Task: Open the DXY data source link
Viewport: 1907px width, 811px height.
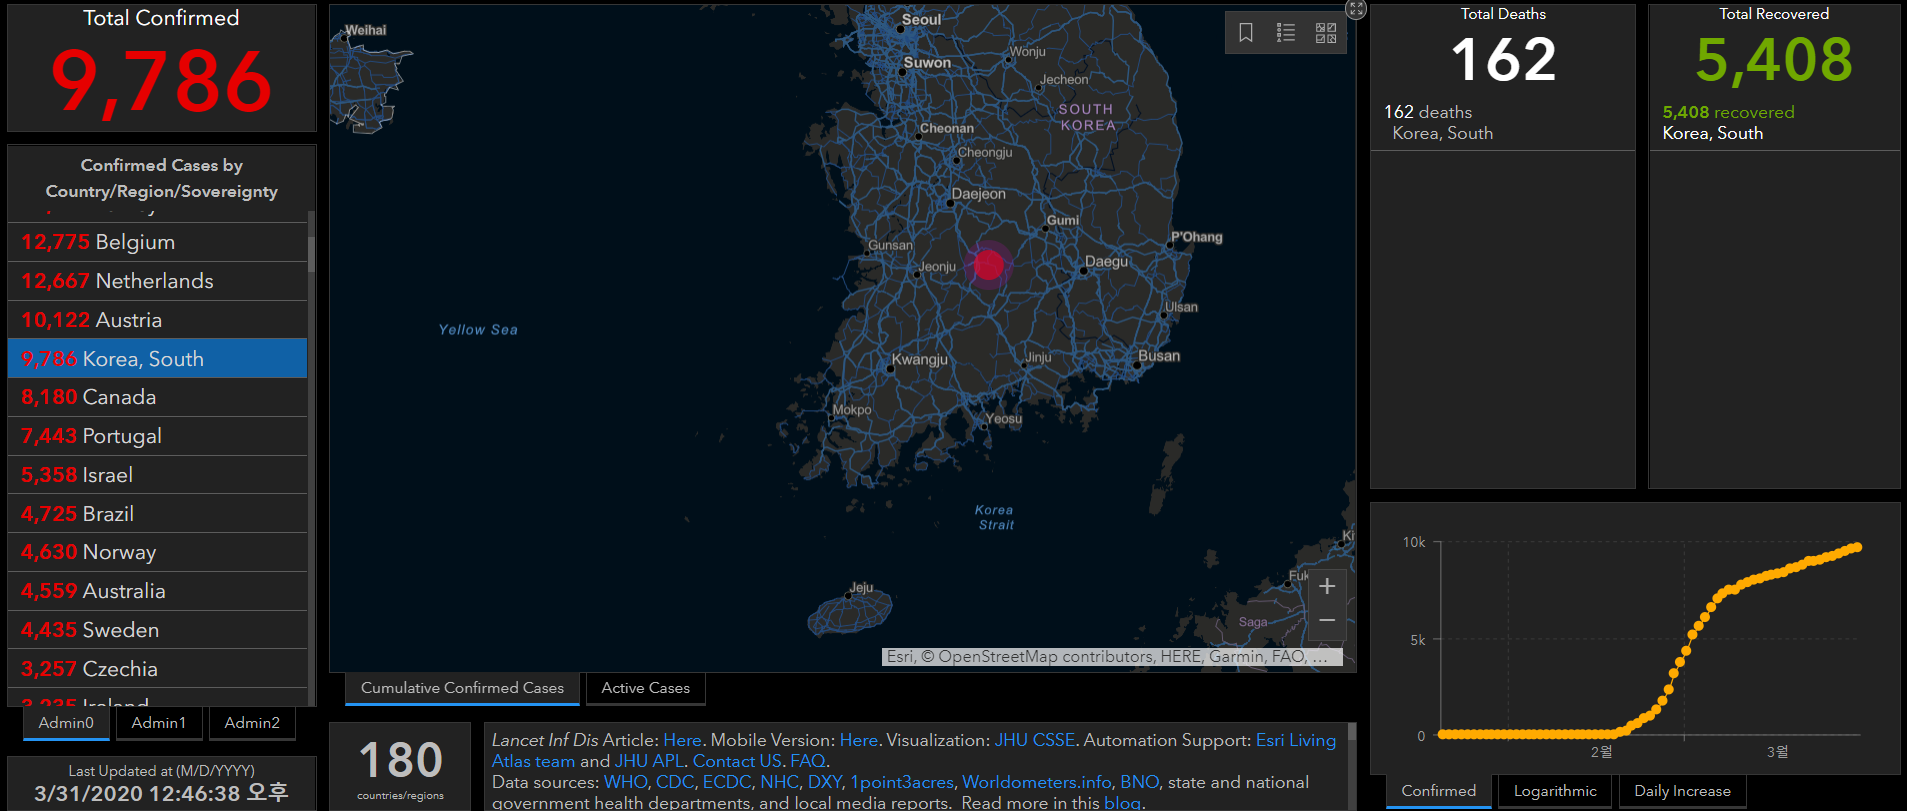Action: point(825,782)
